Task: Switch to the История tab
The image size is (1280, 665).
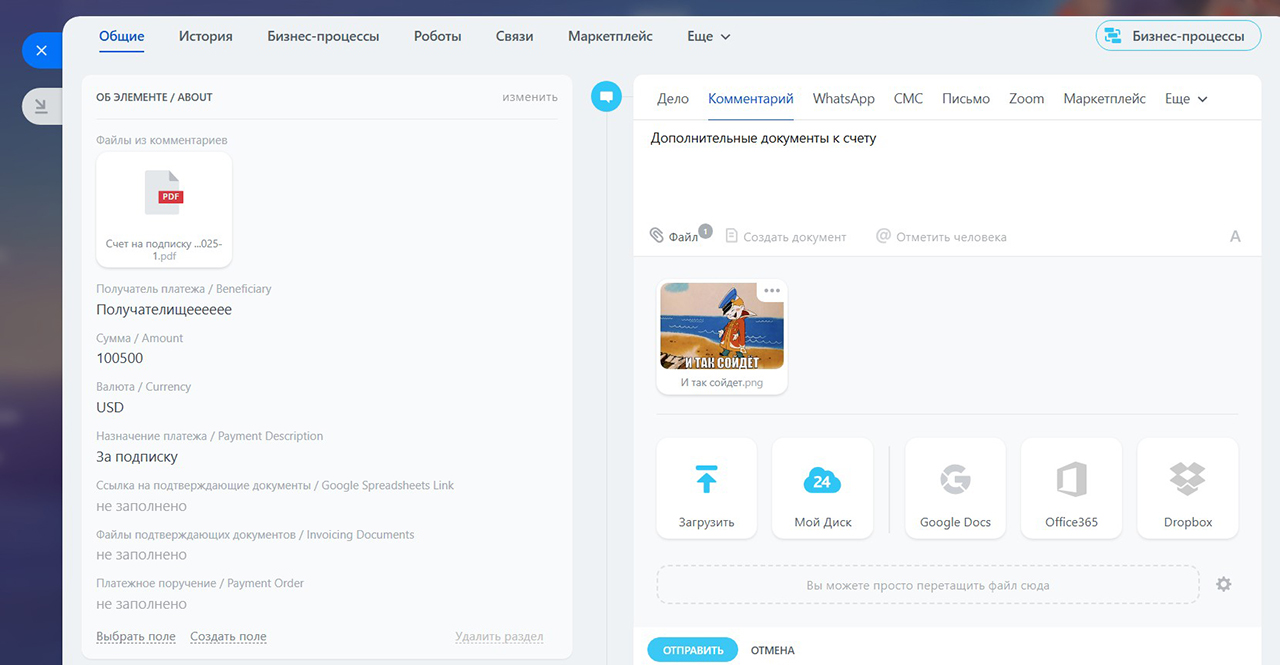Action: point(206,36)
